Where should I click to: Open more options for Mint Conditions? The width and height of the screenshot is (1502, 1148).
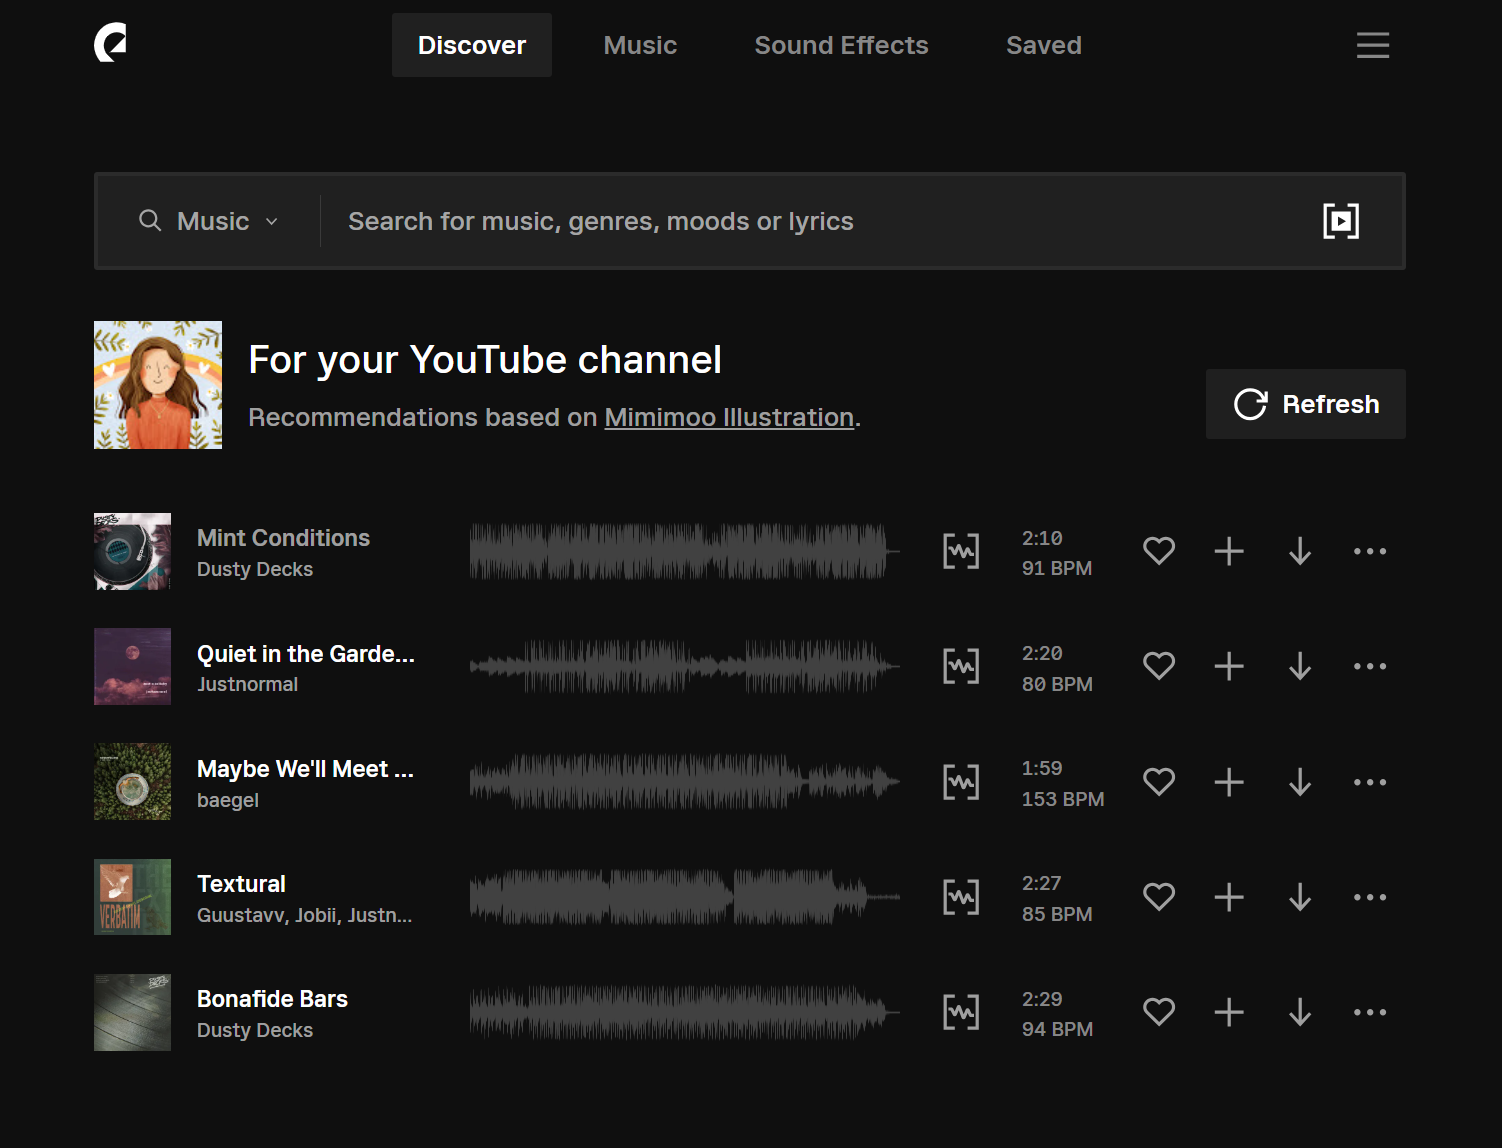coord(1369,551)
